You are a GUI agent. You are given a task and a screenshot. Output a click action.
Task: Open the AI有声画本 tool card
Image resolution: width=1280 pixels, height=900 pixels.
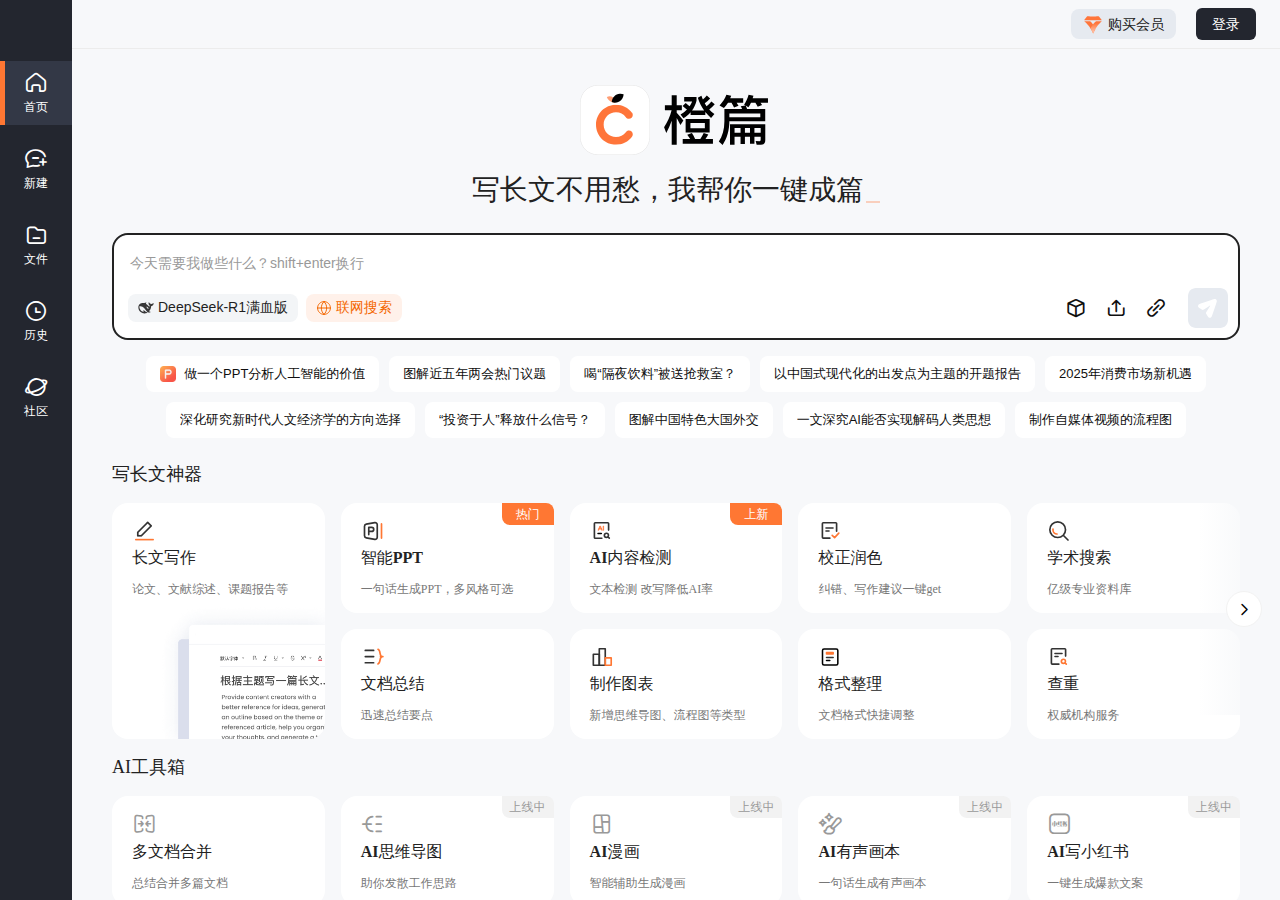[x=904, y=848]
